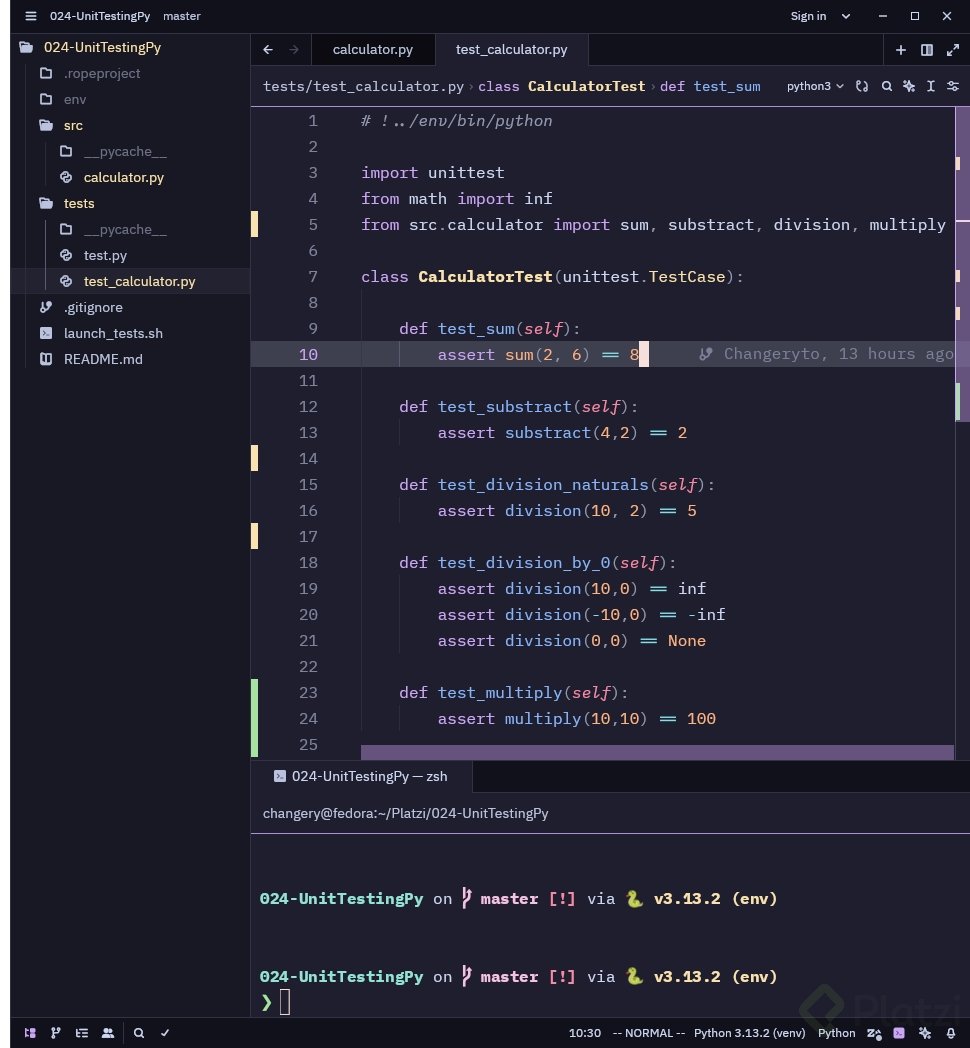Click the def test_sum breadcrumb
Viewport: 970px width, 1048px height.
point(710,86)
